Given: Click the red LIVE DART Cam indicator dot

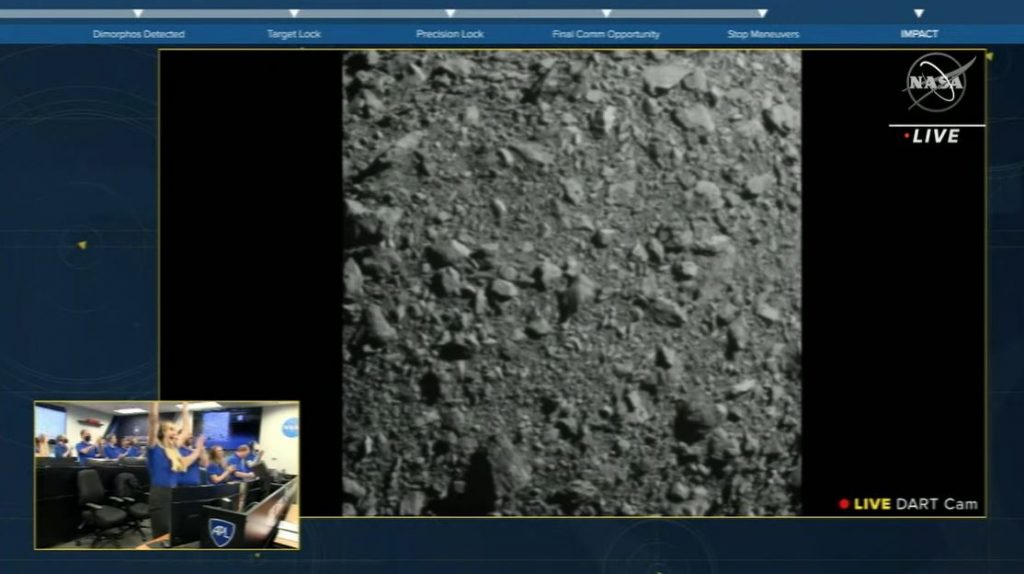Looking at the screenshot, I should tap(844, 504).
